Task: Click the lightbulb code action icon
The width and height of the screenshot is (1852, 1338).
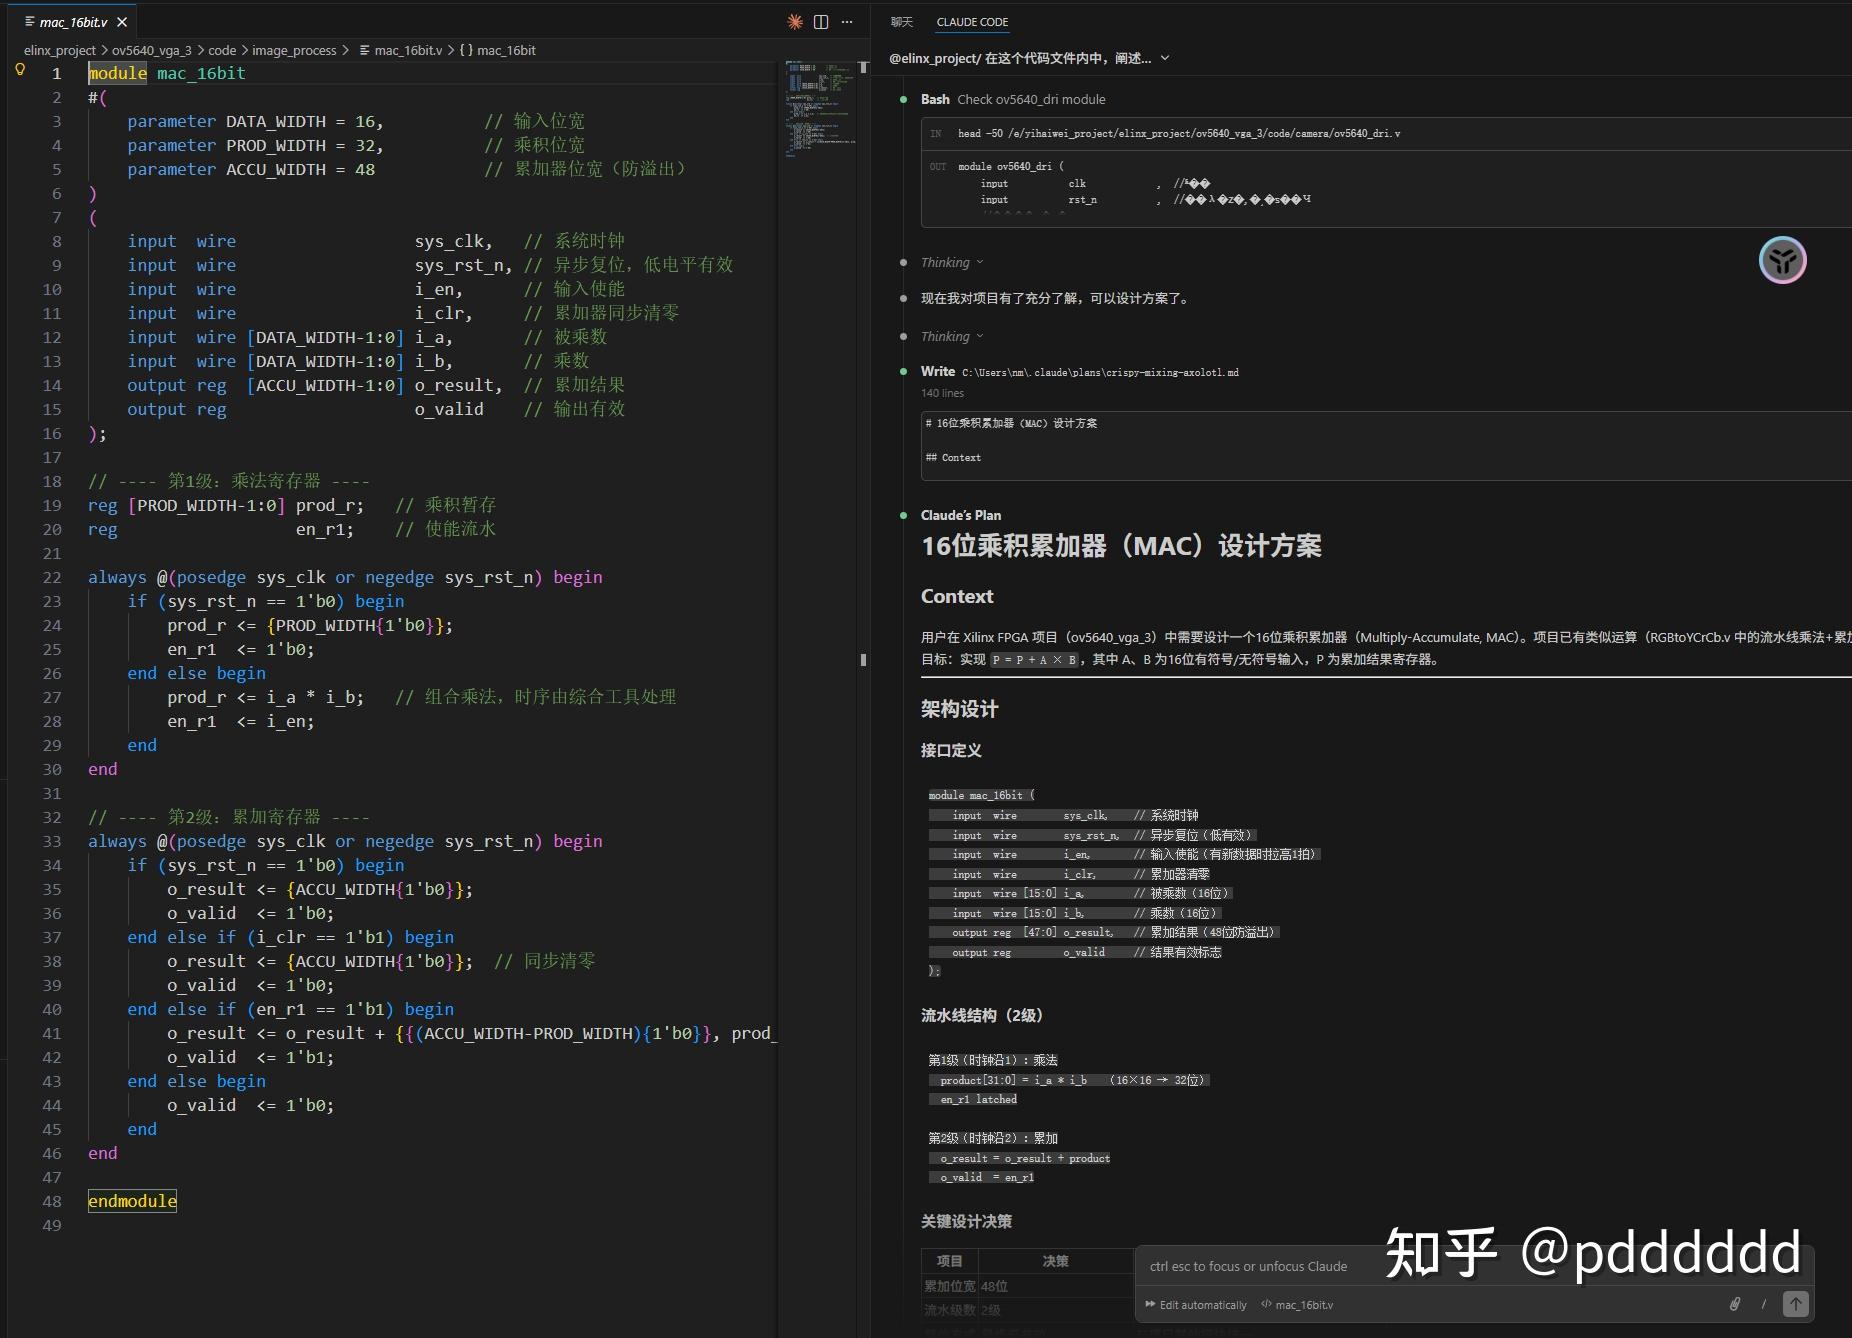Action: (19, 70)
